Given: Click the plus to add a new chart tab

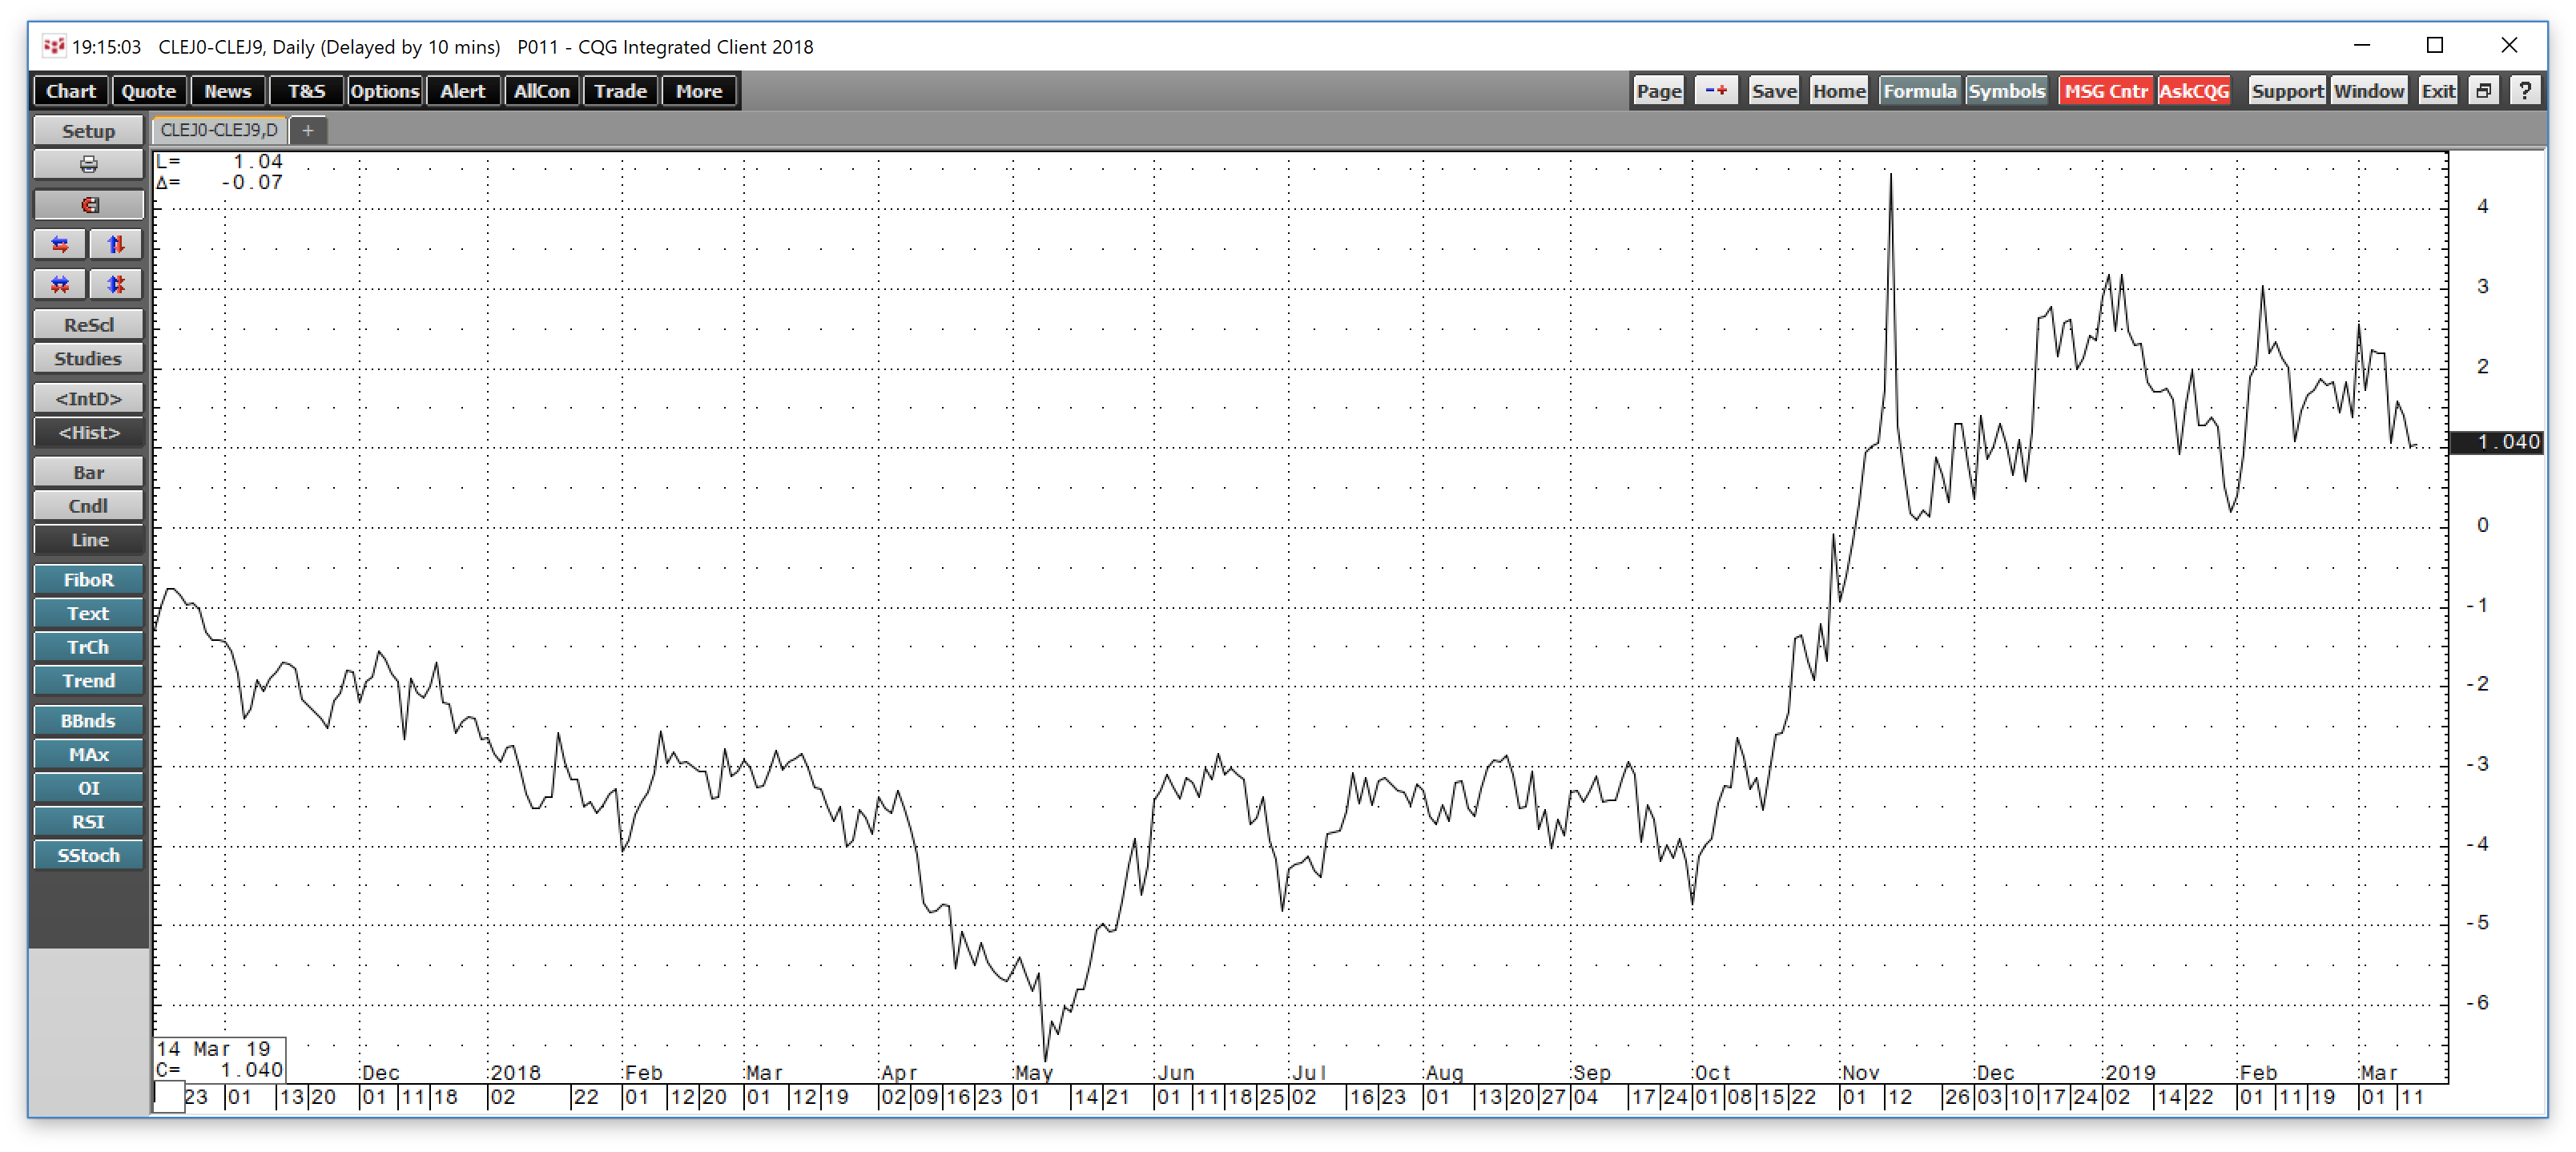Looking at the screenshot, I should tap(309, 130).
